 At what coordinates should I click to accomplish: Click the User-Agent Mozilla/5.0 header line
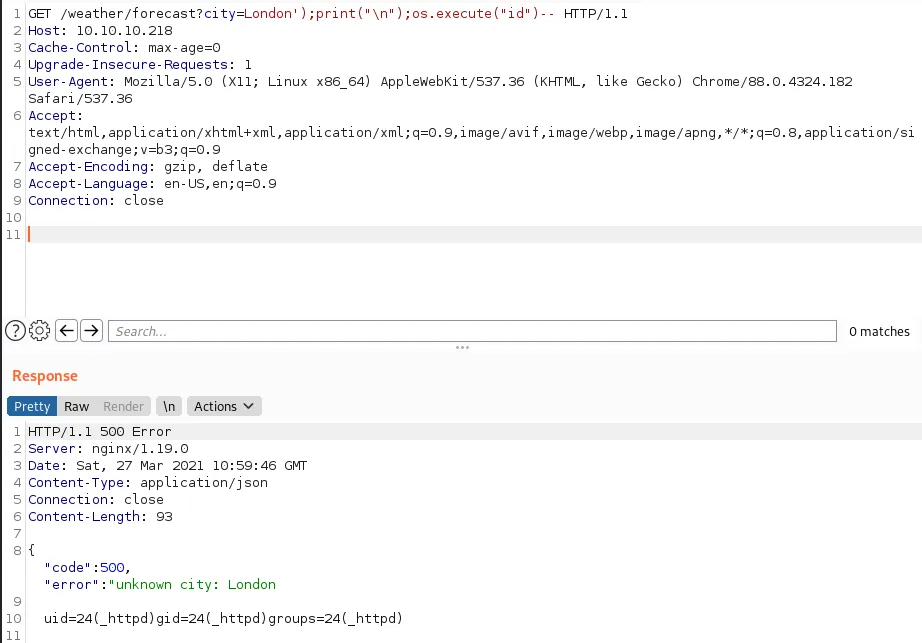click(440, 82)
